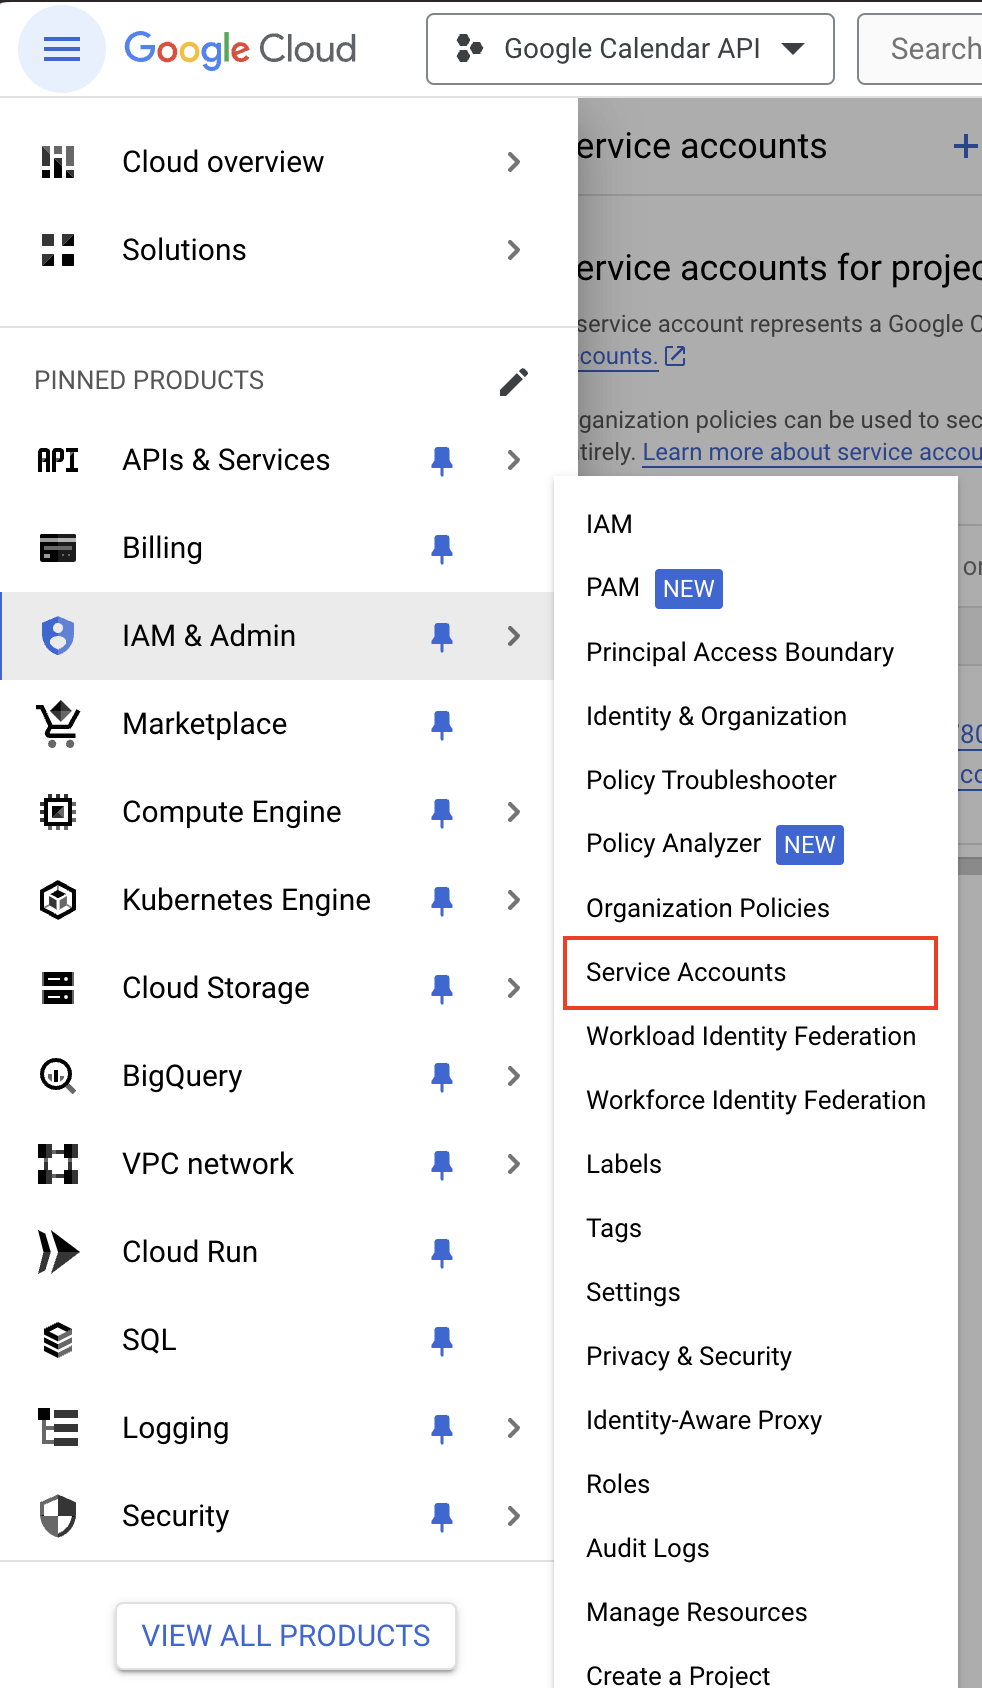Click the Cloud overview icon
982x1688 pixels.
(x=58, y=162)
